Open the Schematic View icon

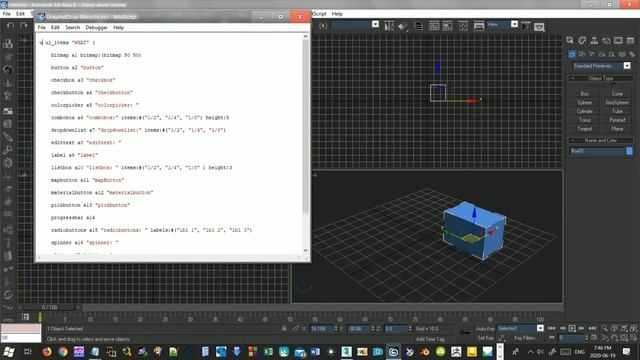448,26
